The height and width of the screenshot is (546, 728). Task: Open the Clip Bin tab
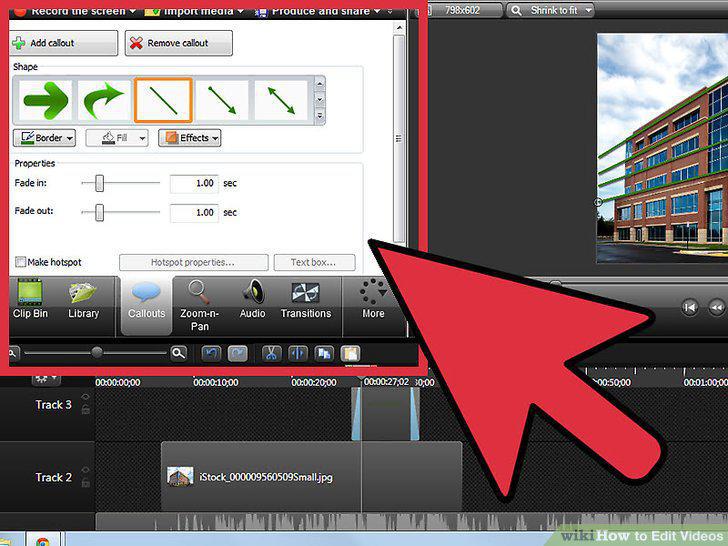tap(30, 300)
